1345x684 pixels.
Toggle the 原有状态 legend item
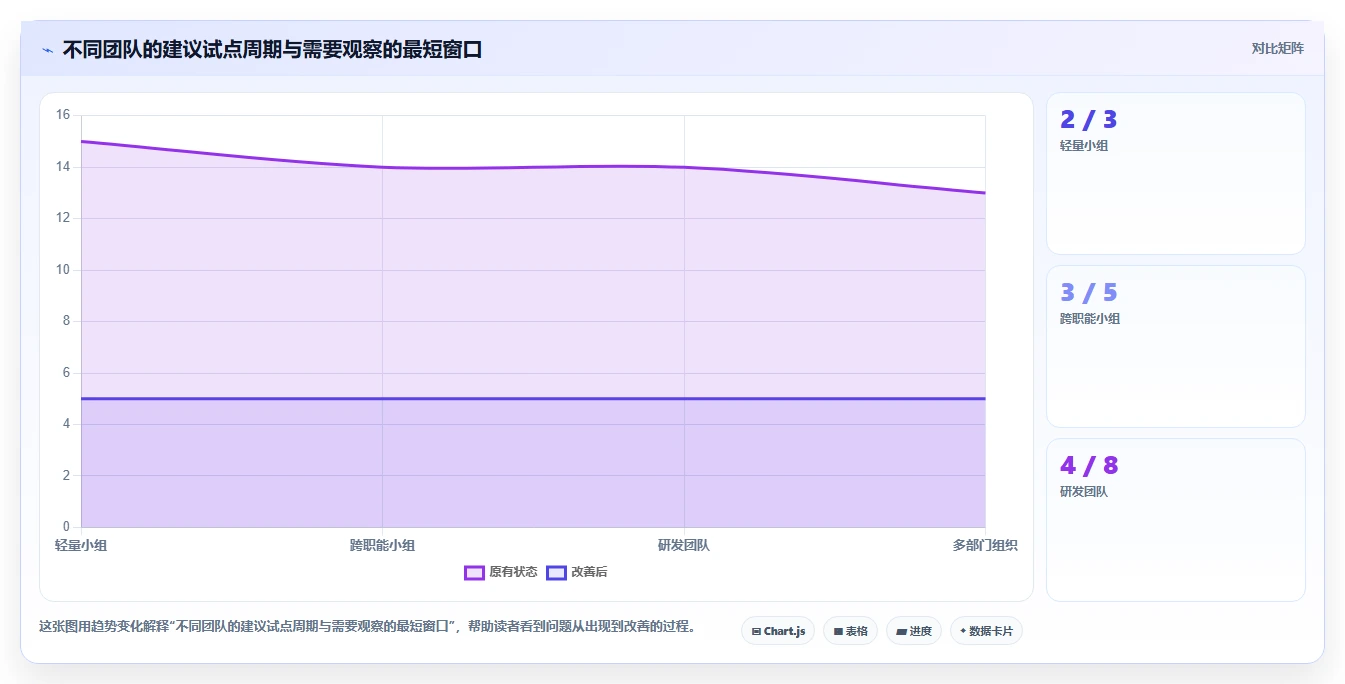pos(501,572)
